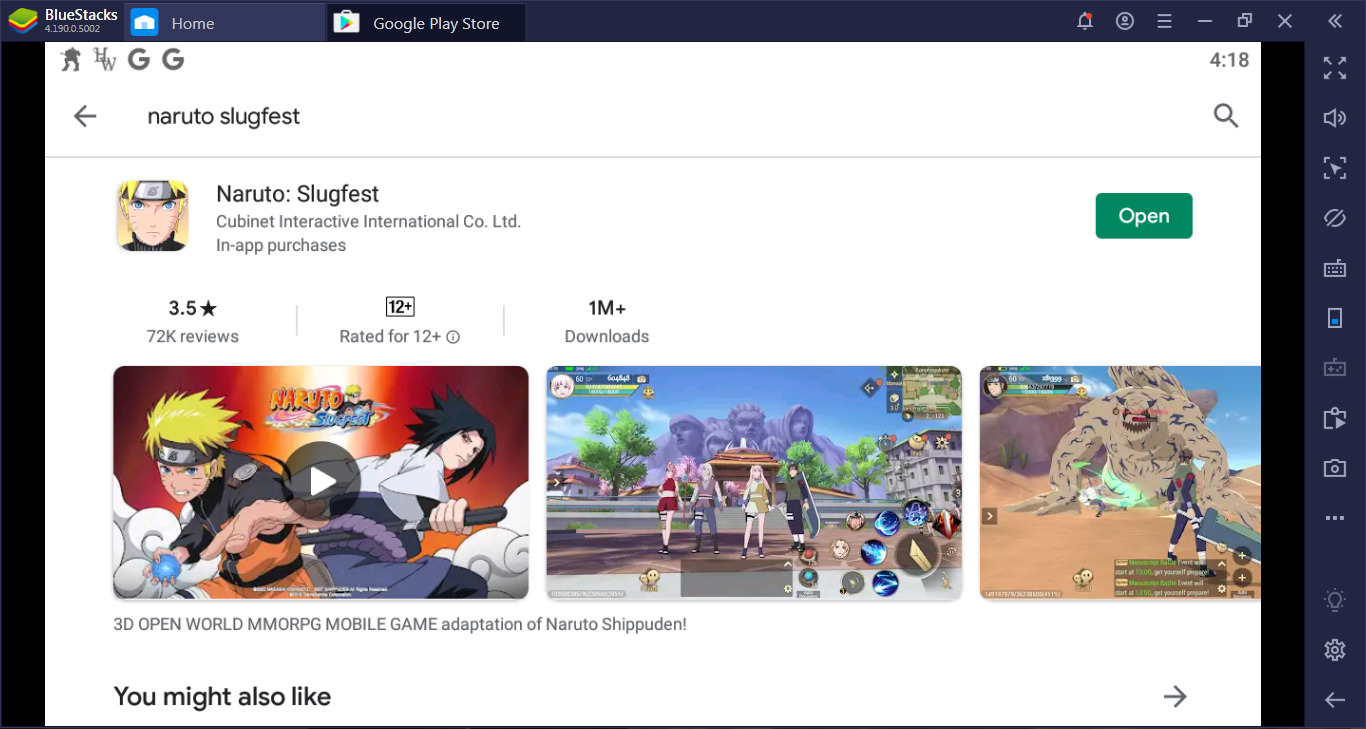The width and height of the screenshot is (1366, 729).
Task: Open the BlueStacks account profile icon
Action: (1125, 21)
